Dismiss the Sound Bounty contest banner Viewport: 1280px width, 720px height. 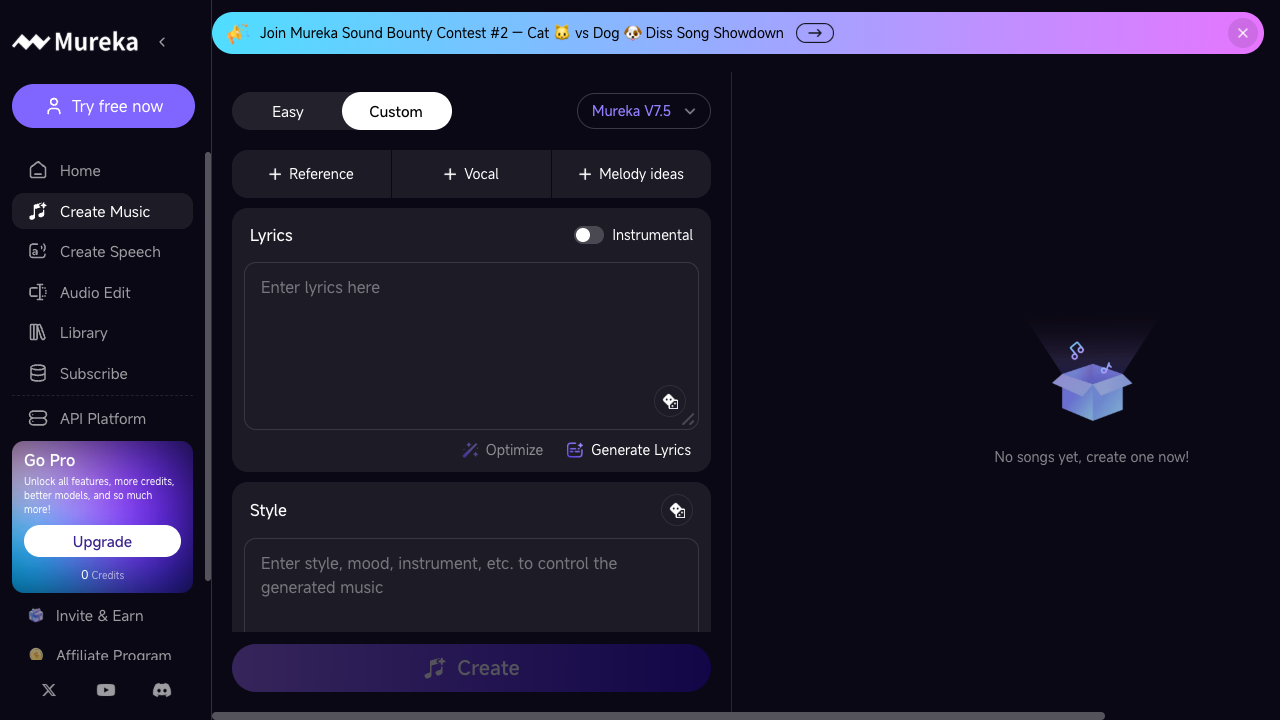[x=1242, y=32]
